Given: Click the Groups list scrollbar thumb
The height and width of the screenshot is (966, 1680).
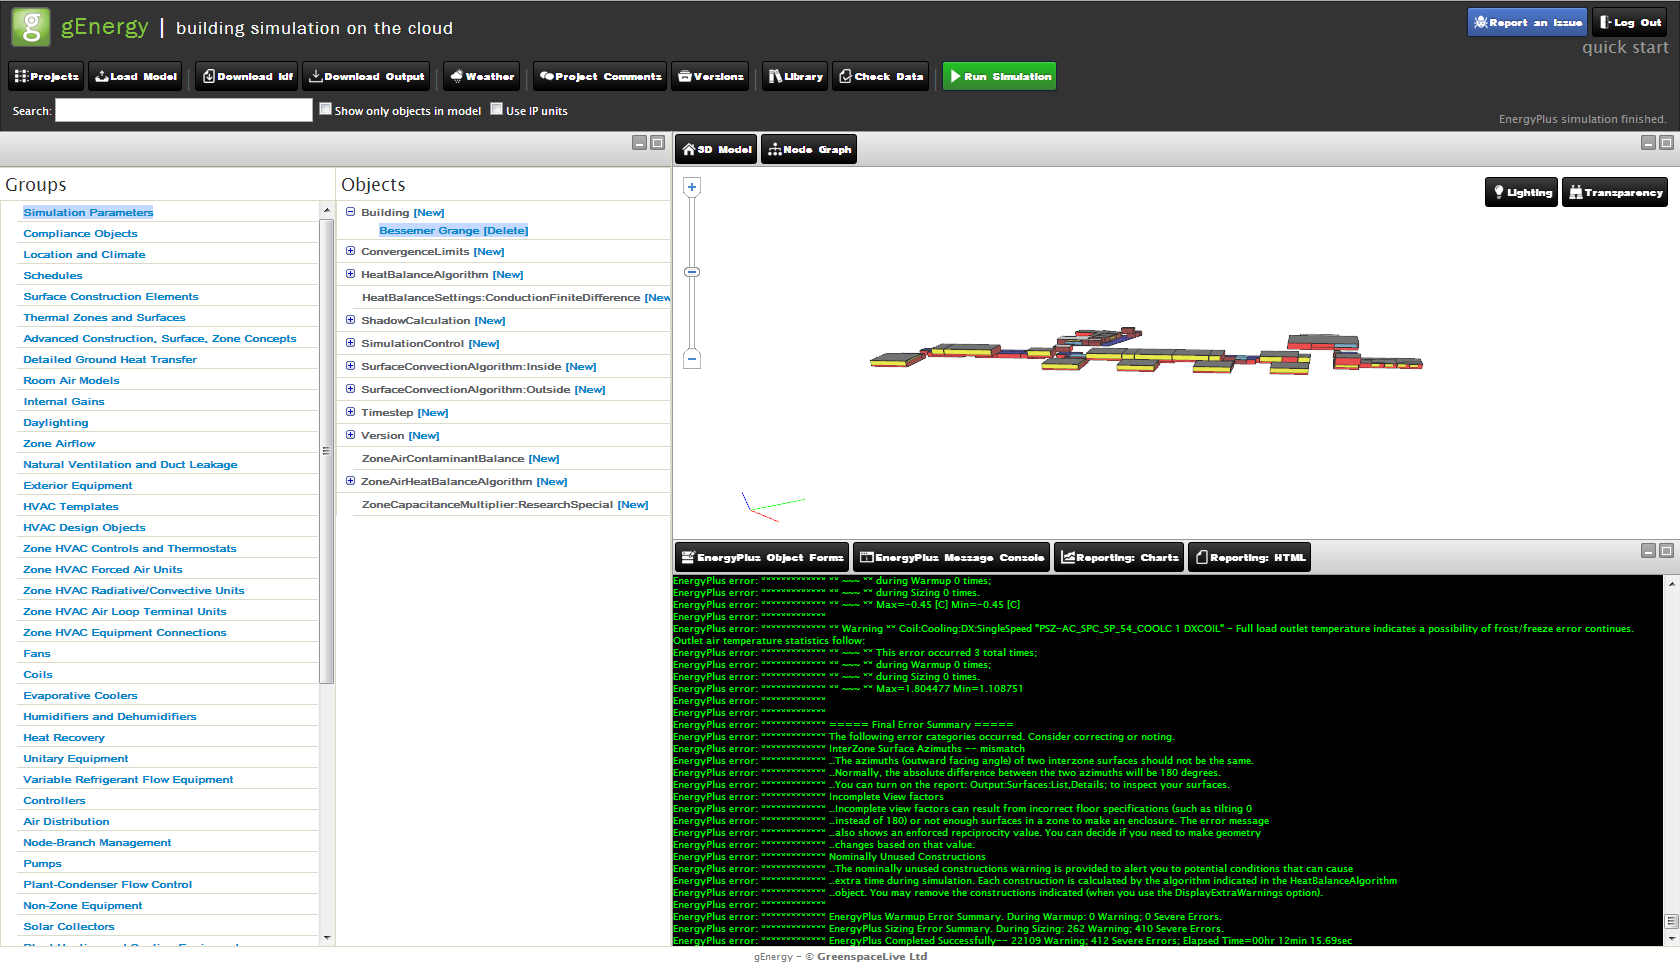Looking at the screenshot, I should [x=326, y=451].
